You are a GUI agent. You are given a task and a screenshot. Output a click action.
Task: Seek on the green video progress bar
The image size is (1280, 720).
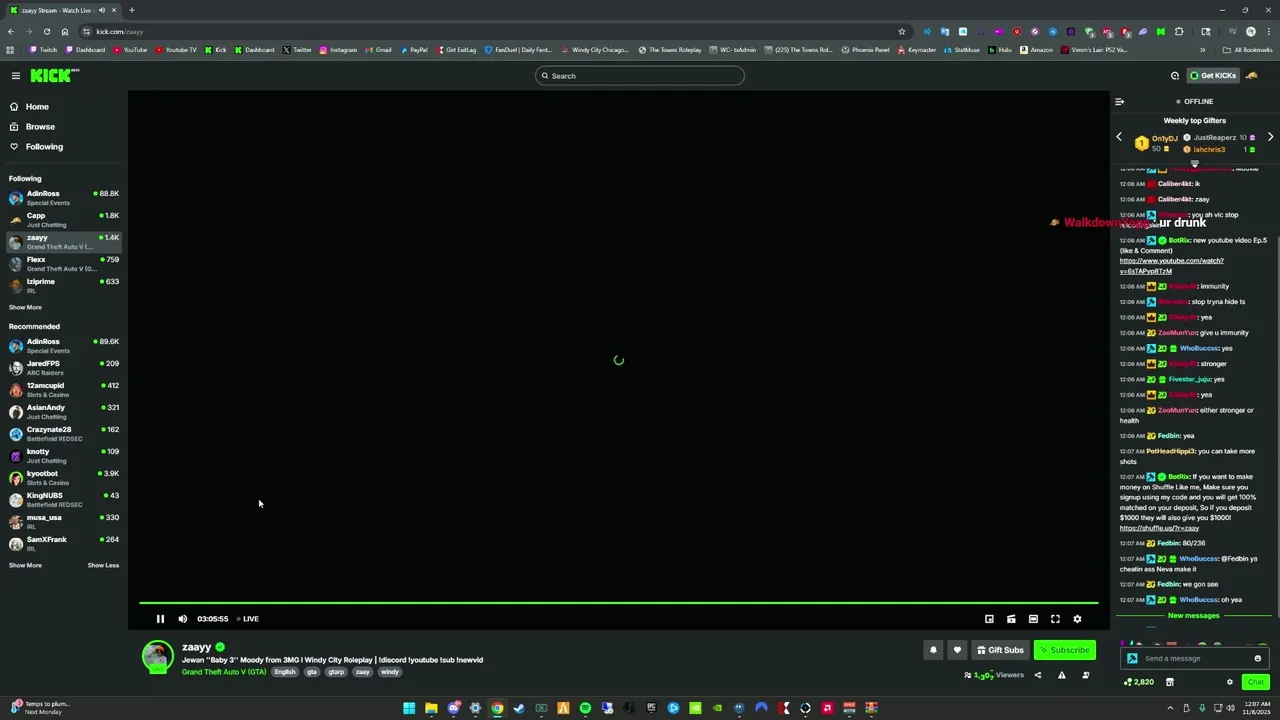click(618, 603)
